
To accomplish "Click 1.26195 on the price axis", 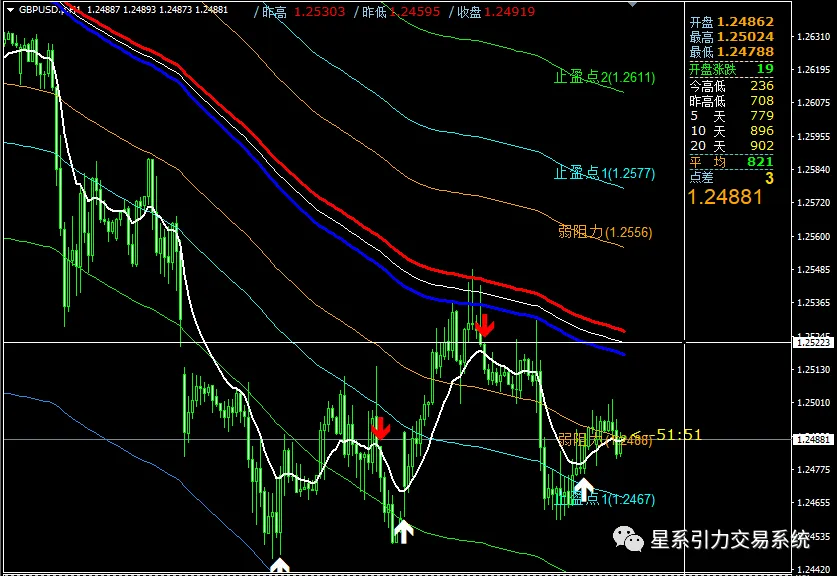I will [x=814, y=70].
